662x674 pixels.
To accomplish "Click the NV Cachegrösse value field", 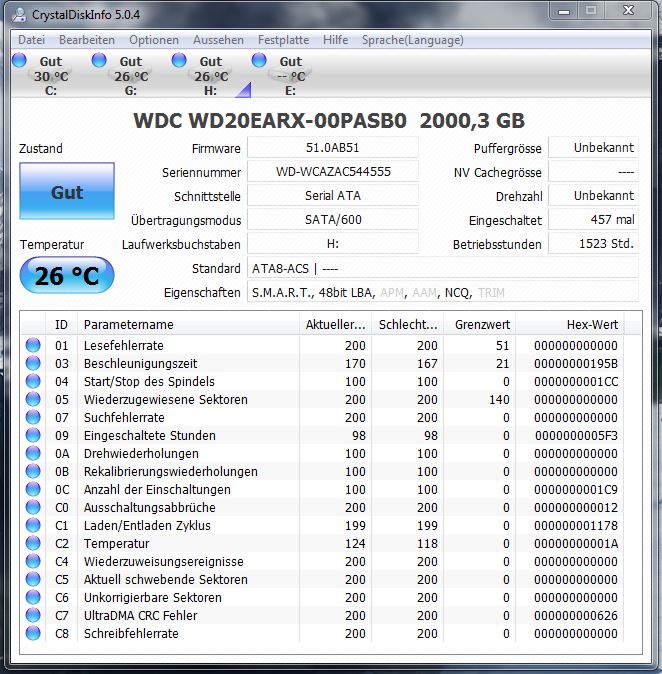I will click(x=594, y=172).
